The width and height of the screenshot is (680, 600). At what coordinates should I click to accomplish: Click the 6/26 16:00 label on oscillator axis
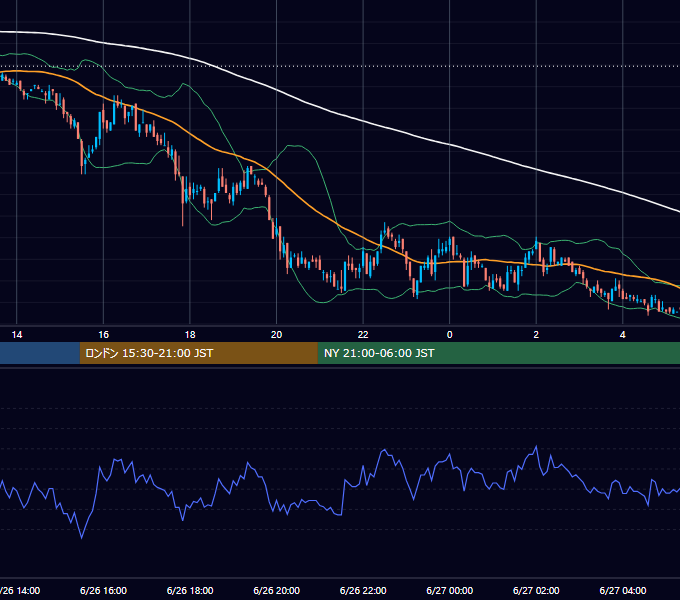(103, 590)
